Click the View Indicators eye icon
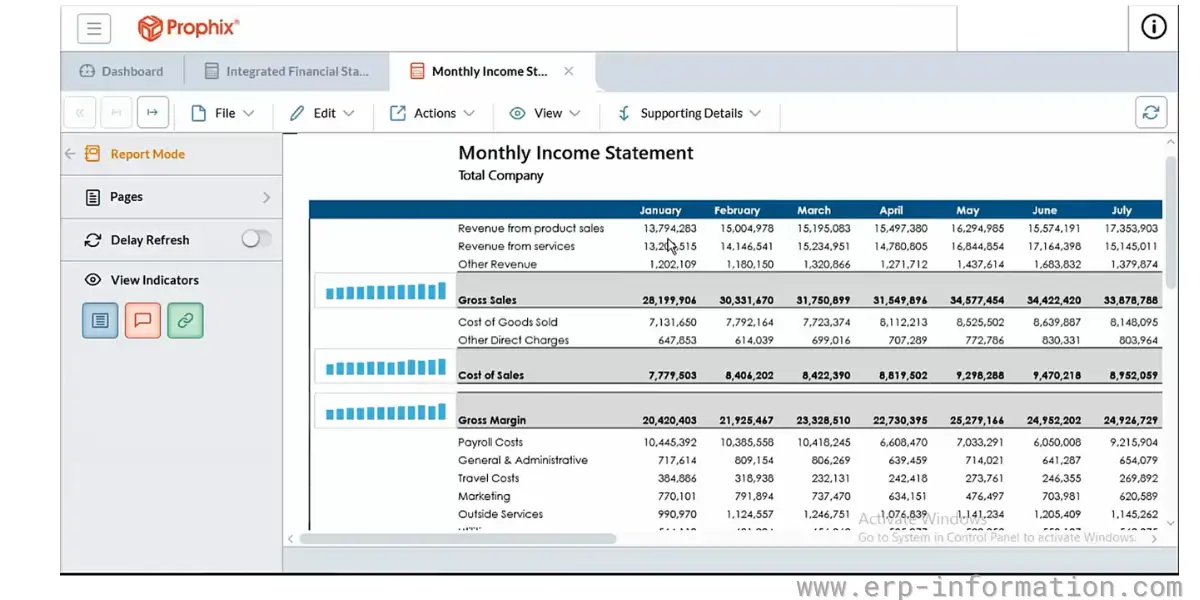The image size is (1200, 600). pos(93,280)
